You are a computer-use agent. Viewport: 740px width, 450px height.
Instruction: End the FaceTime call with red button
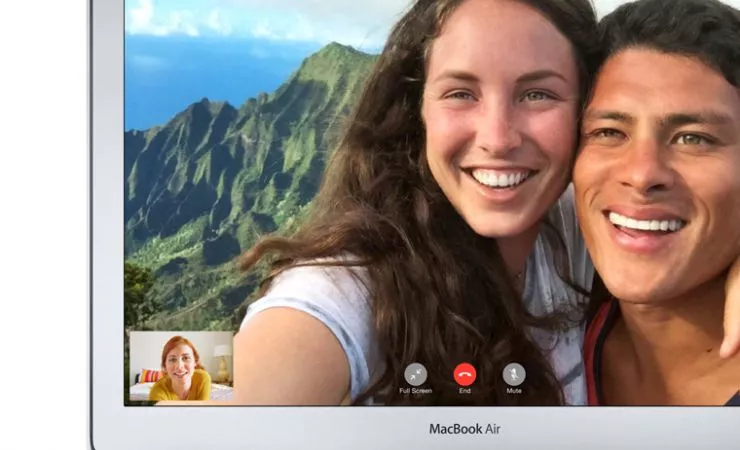pos(465,375)
